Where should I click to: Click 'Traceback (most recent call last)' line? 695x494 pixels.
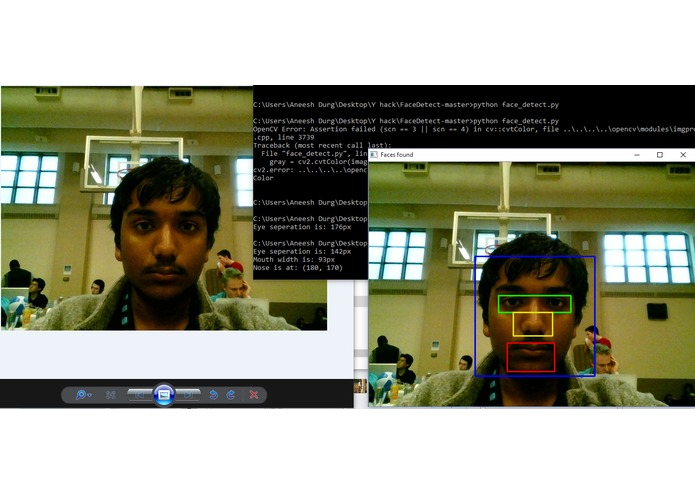[x=322, y=145]
